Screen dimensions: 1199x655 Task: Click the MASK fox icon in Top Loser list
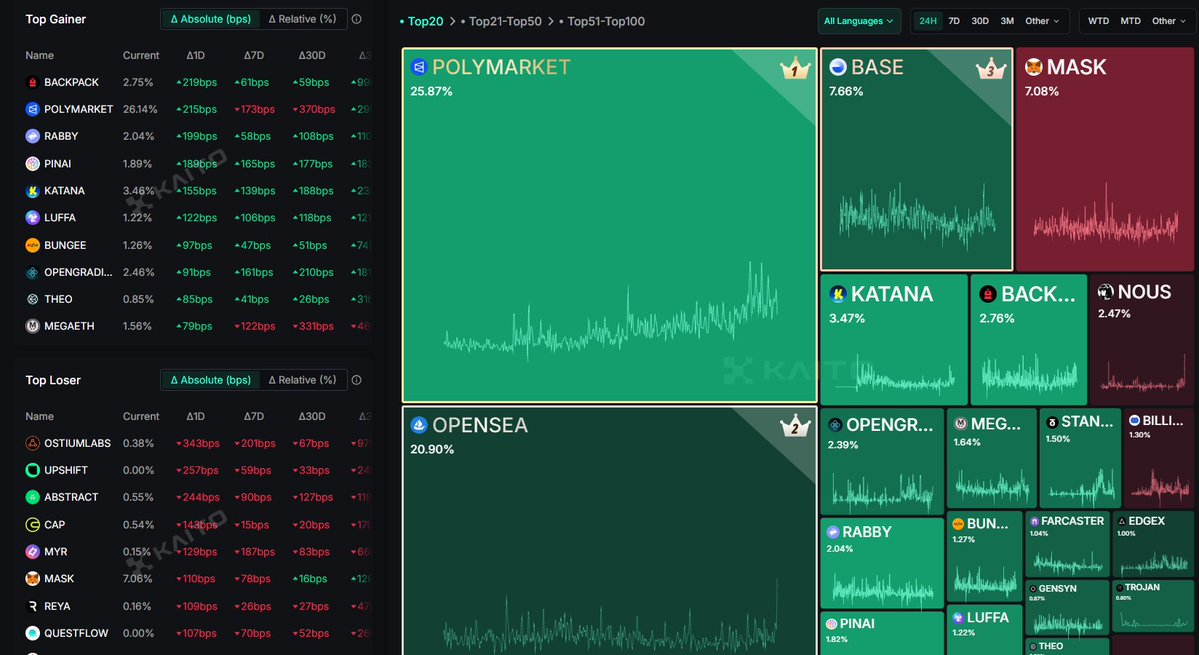[32, 579]
